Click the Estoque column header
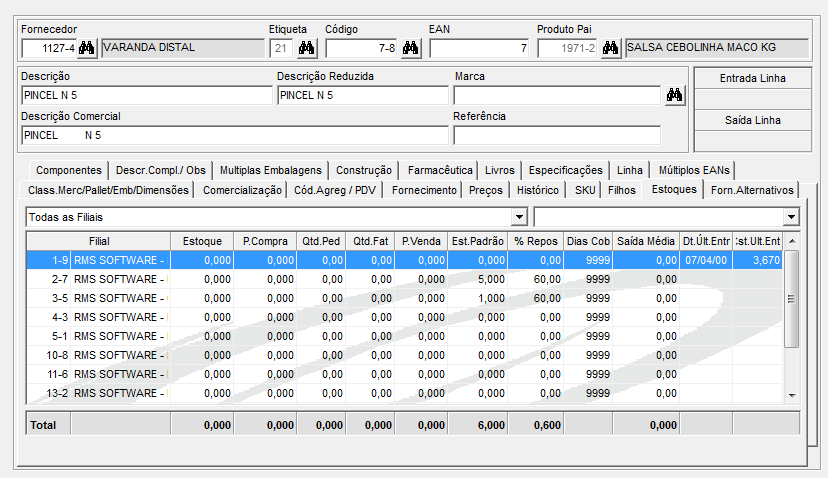828x478 pixels. tap(202, 241)
